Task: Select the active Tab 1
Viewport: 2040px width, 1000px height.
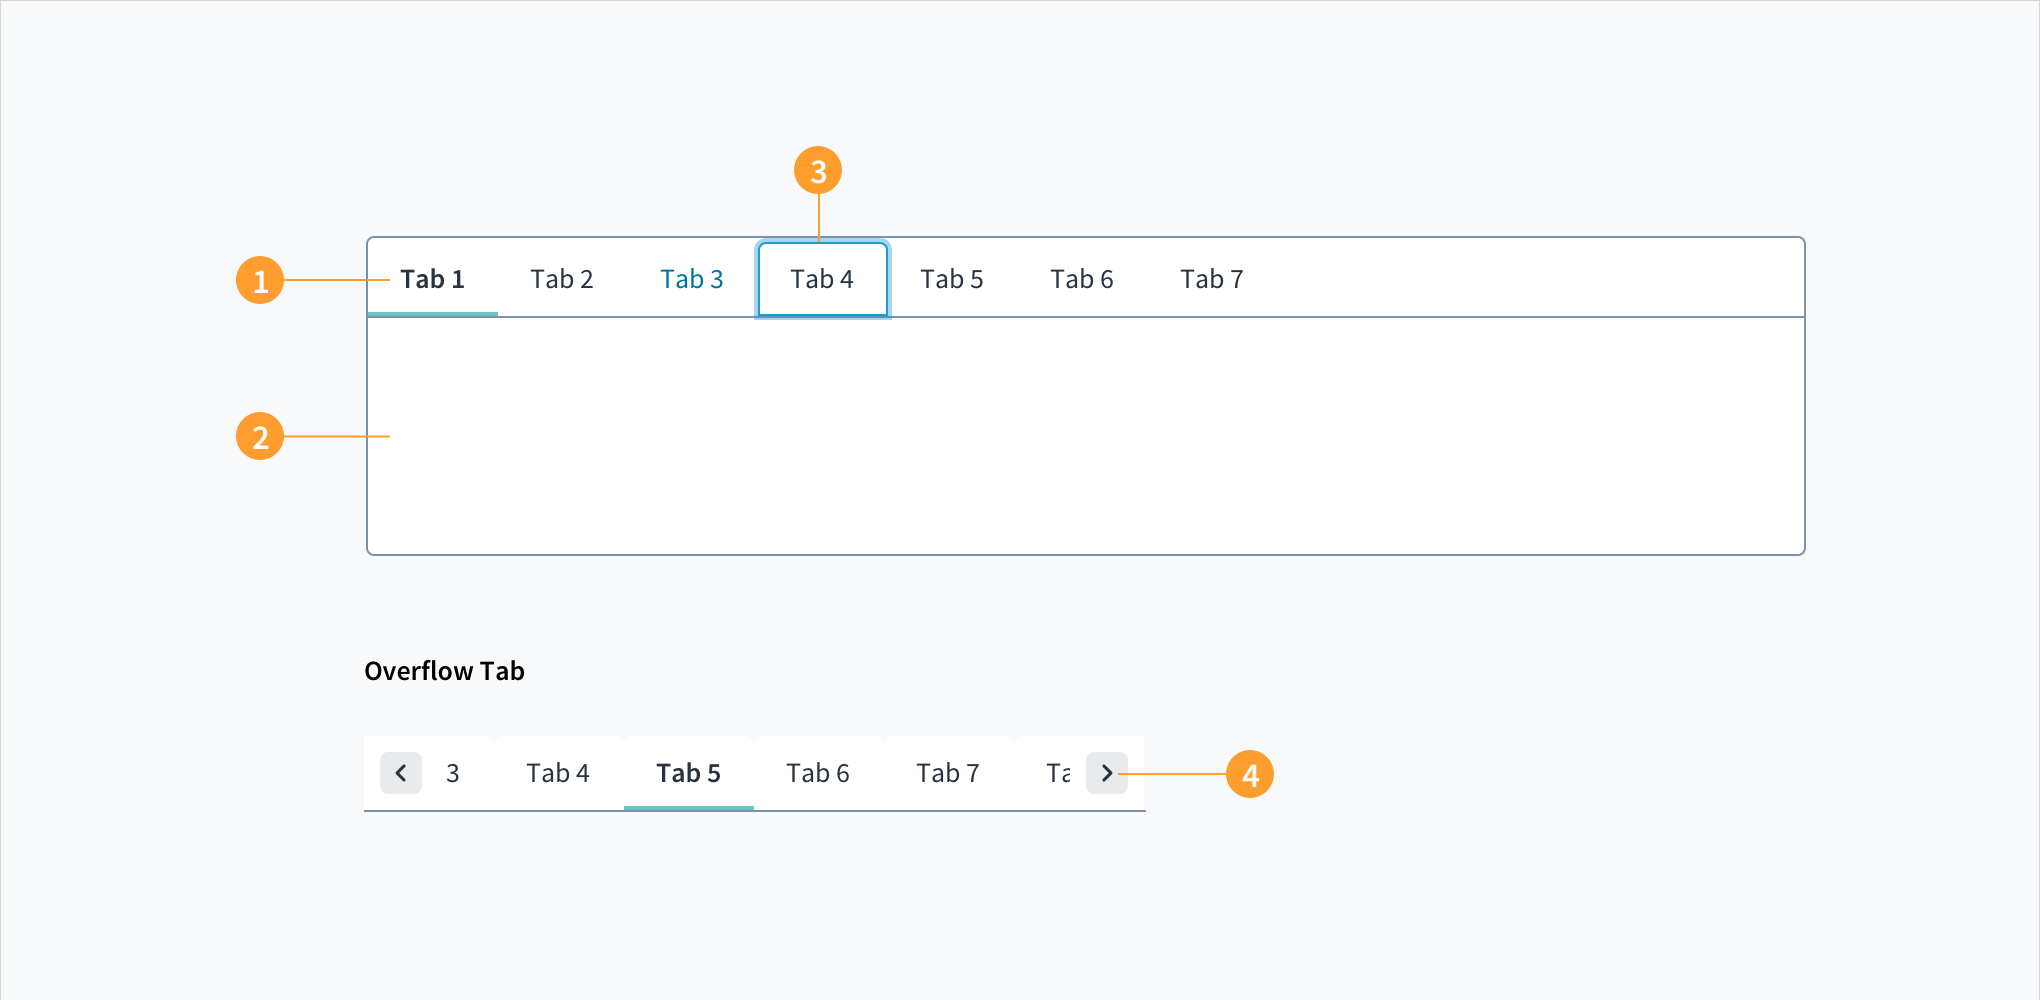Action: click(432, 279)
